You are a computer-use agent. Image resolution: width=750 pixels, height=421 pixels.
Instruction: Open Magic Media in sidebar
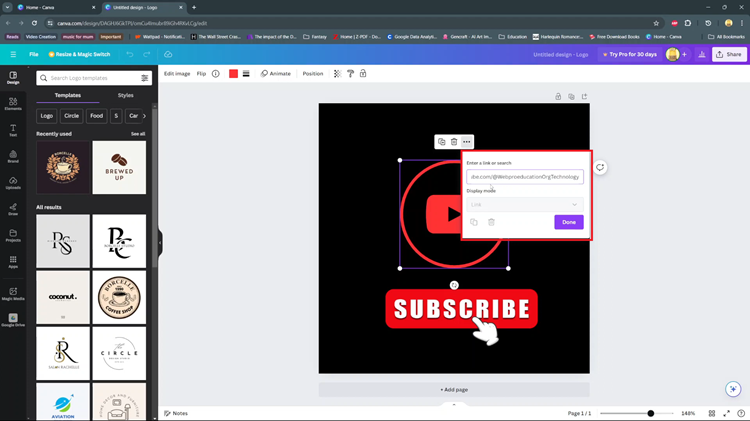13,294
